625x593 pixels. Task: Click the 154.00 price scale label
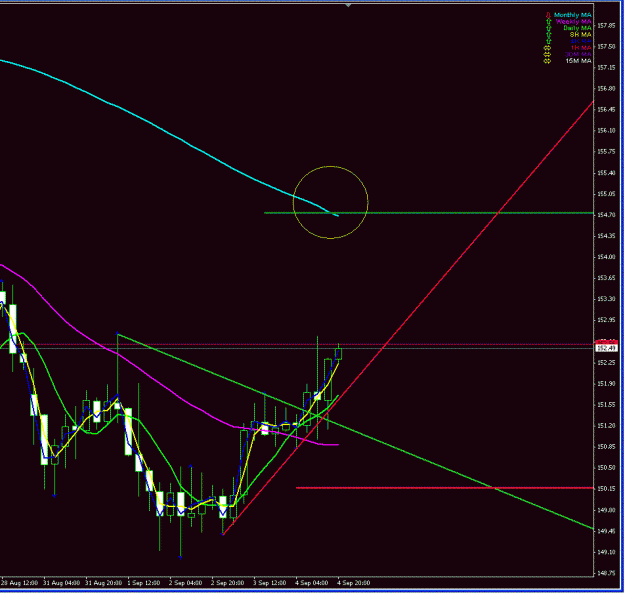[606, 257]
